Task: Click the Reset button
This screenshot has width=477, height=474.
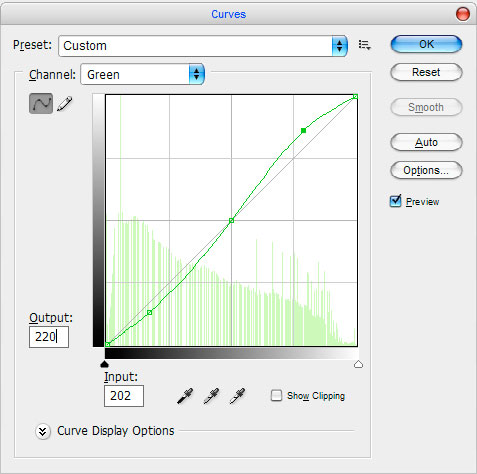Action: click(x=426, y=72)
